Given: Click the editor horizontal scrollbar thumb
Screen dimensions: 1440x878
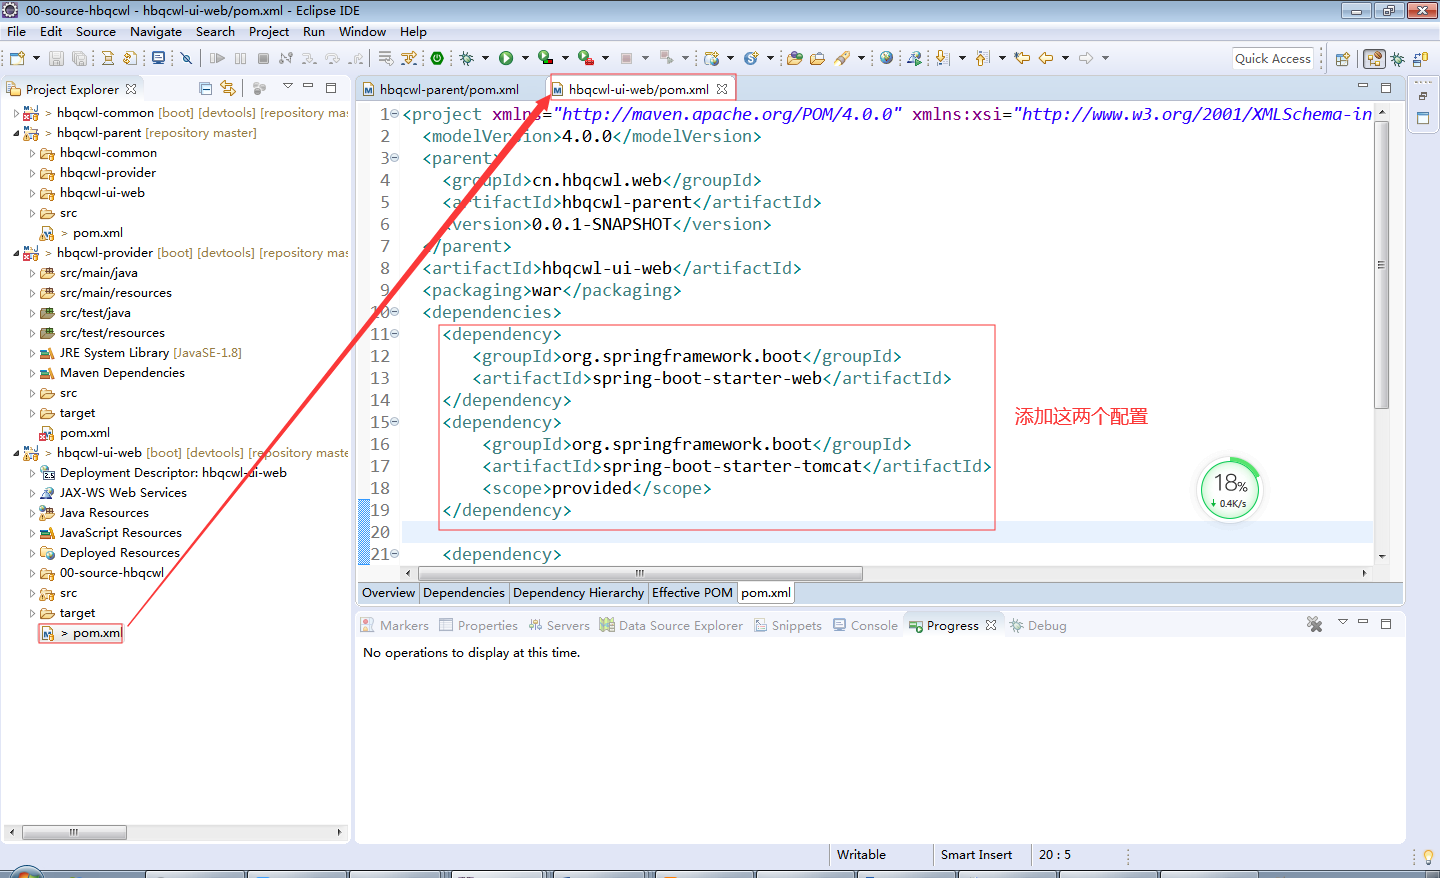Looking at the screenshot, I should [640, 573].
